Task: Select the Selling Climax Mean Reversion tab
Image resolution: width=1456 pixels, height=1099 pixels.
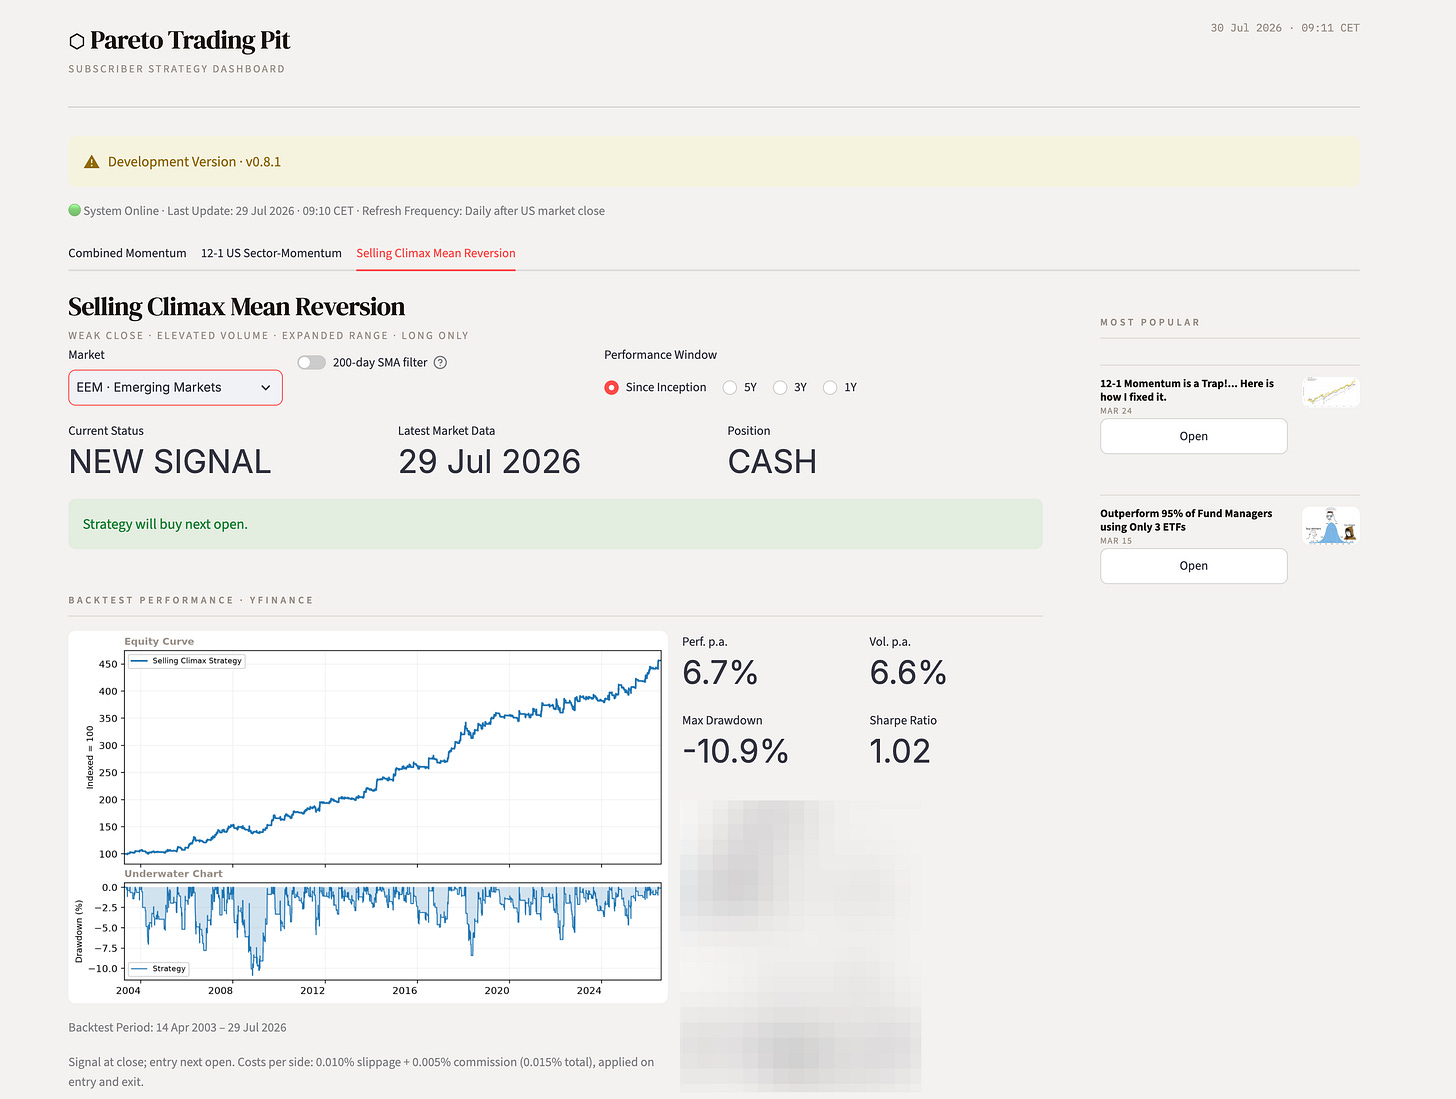Action: pyautogui.click(x=436, y=253)
